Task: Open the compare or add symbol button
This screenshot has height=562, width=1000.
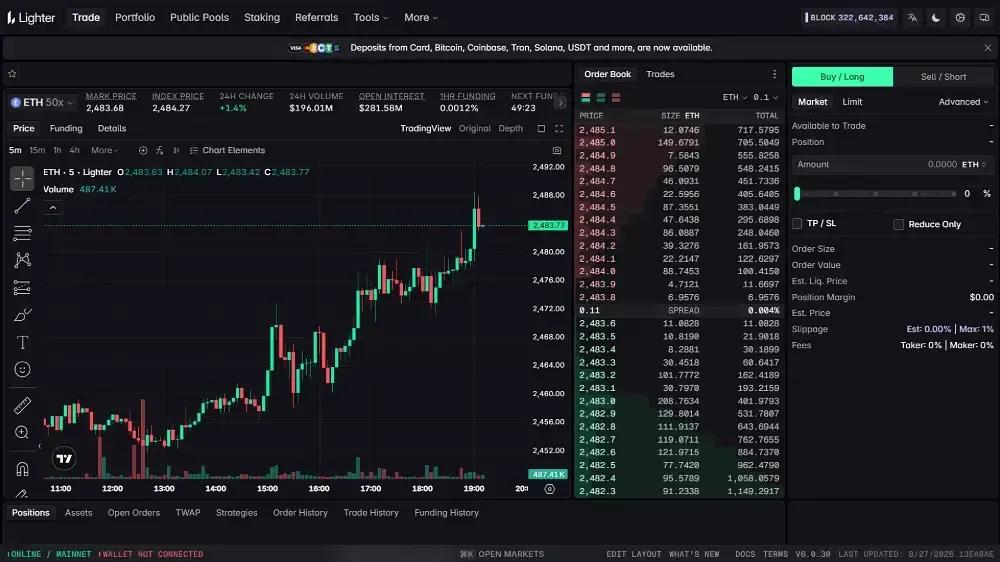Action: 143,151
